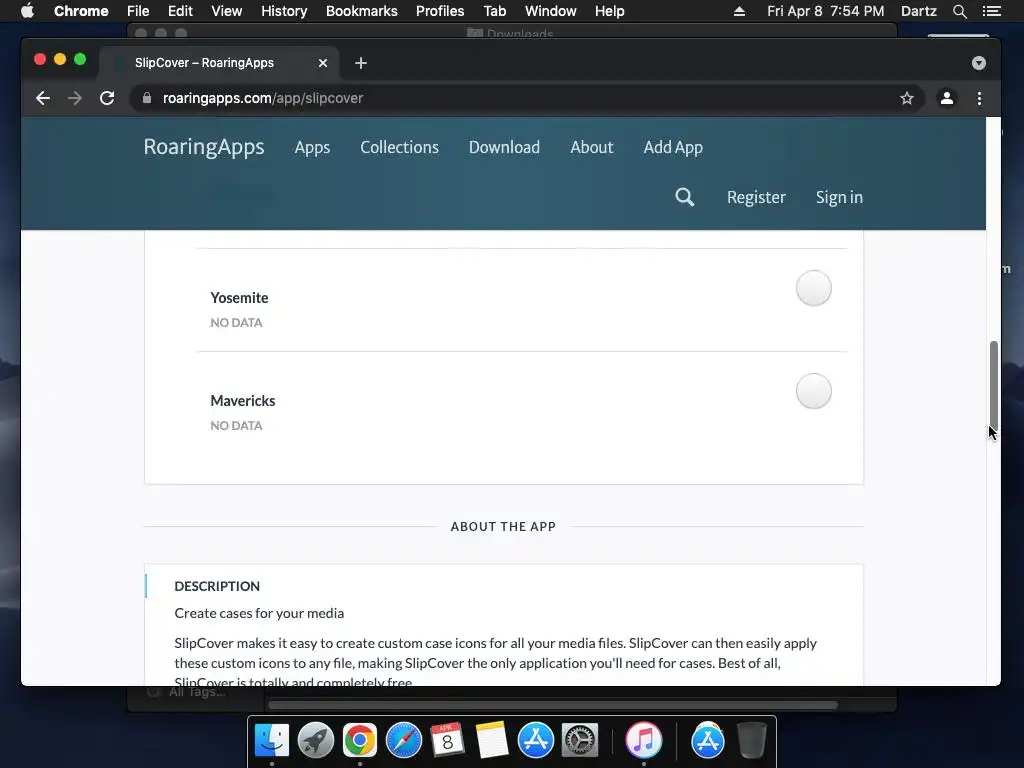This screenshot has height=768, width=1024.
Task: Click the eject icon in menu bar
Action: click(739, 11)
